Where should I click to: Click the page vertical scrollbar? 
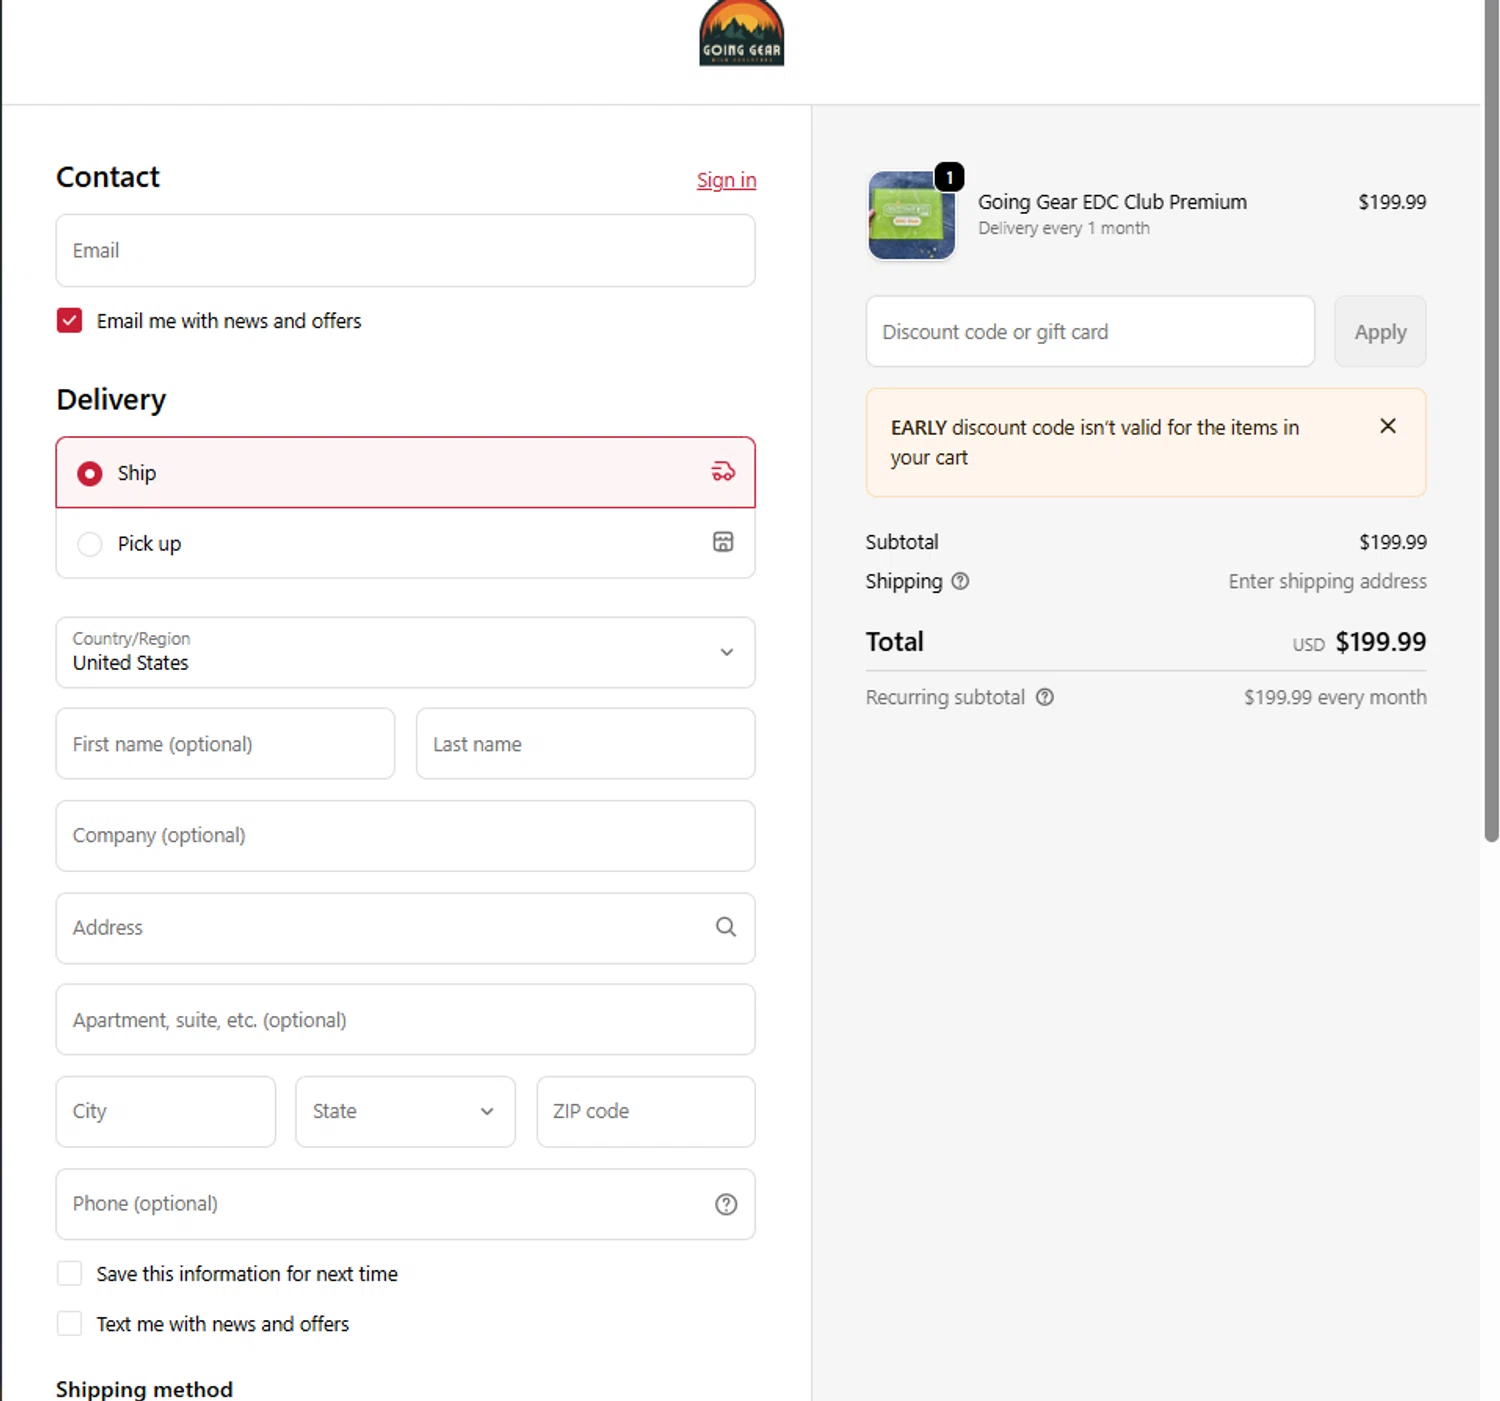[1491, 420]
